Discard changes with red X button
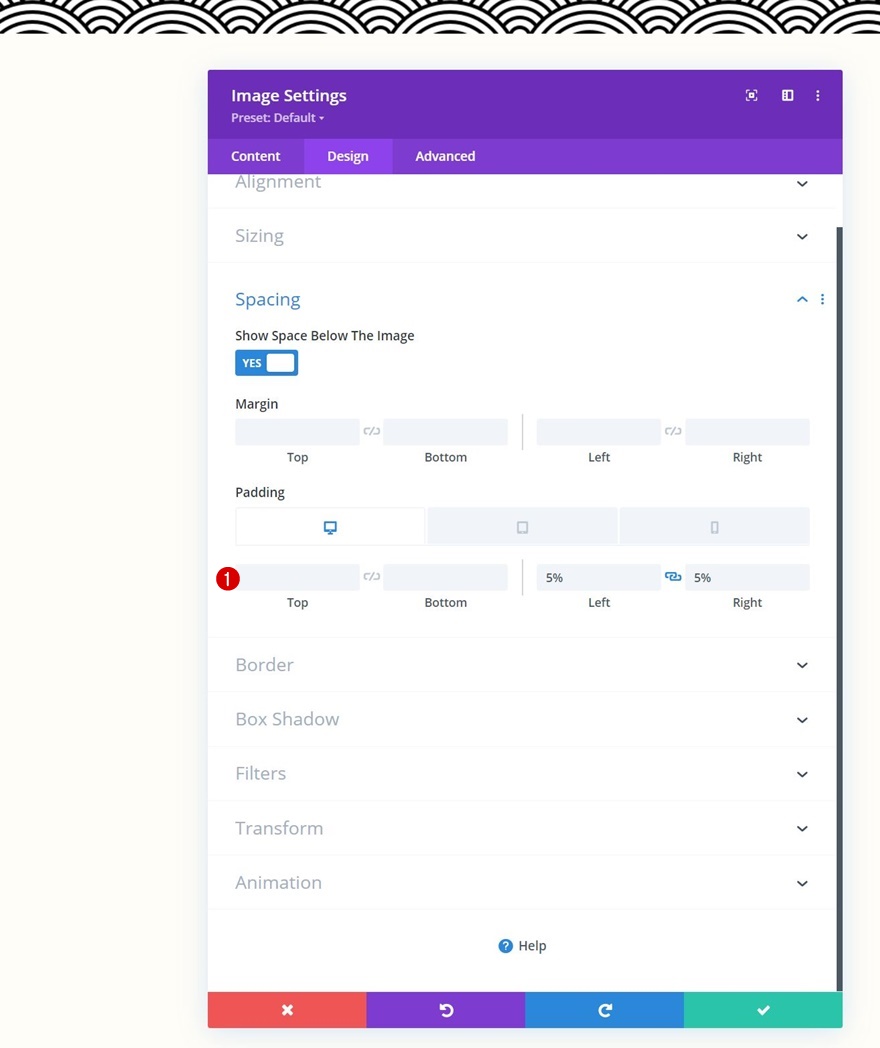 (287, 1010)
